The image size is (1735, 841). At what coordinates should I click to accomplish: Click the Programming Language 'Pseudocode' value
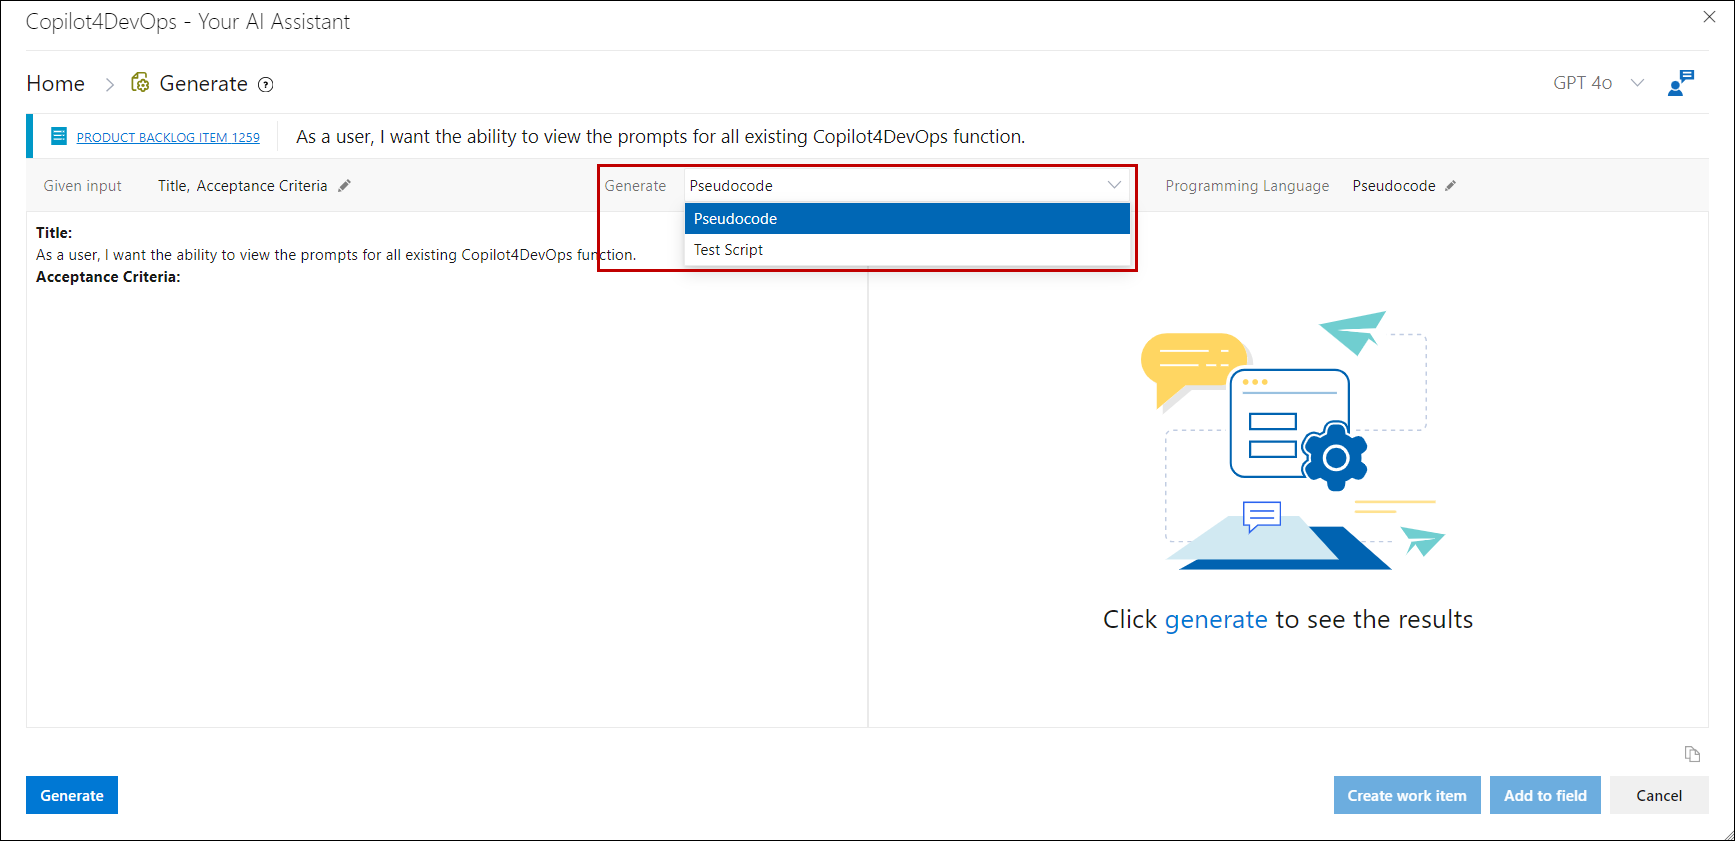point(1394,186)
